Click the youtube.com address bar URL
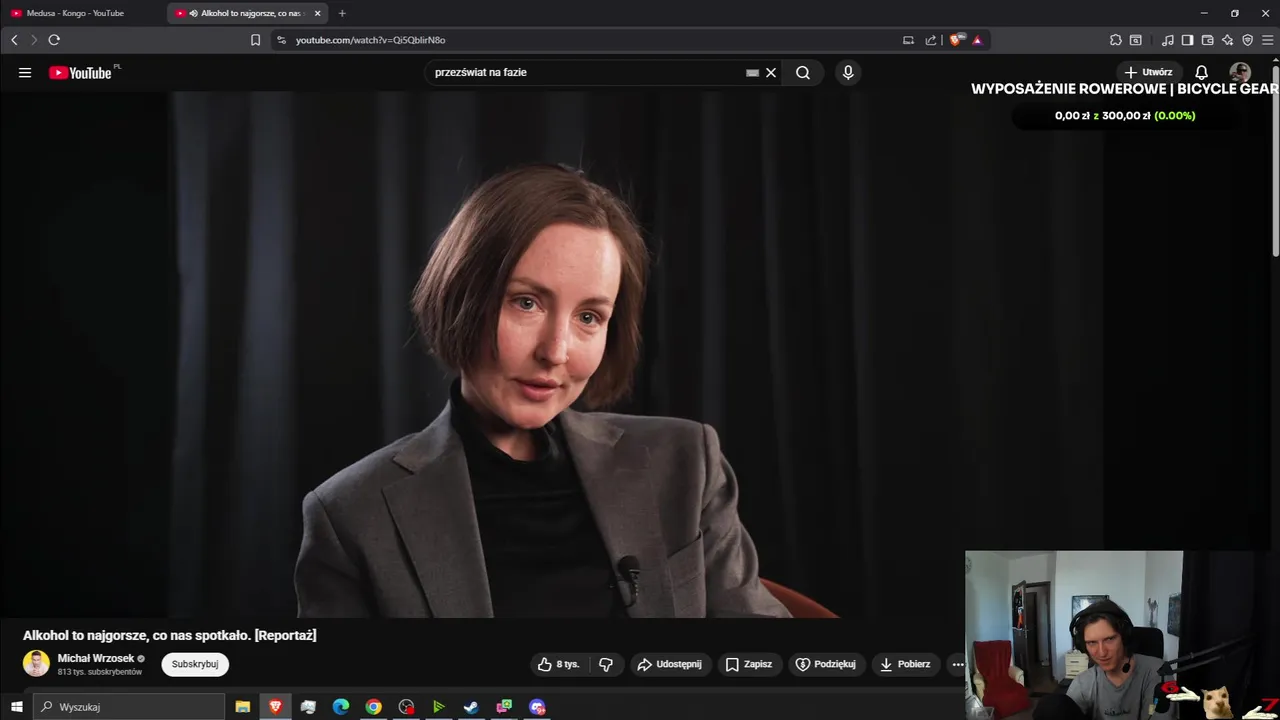1280x720 pixels. 370,40
